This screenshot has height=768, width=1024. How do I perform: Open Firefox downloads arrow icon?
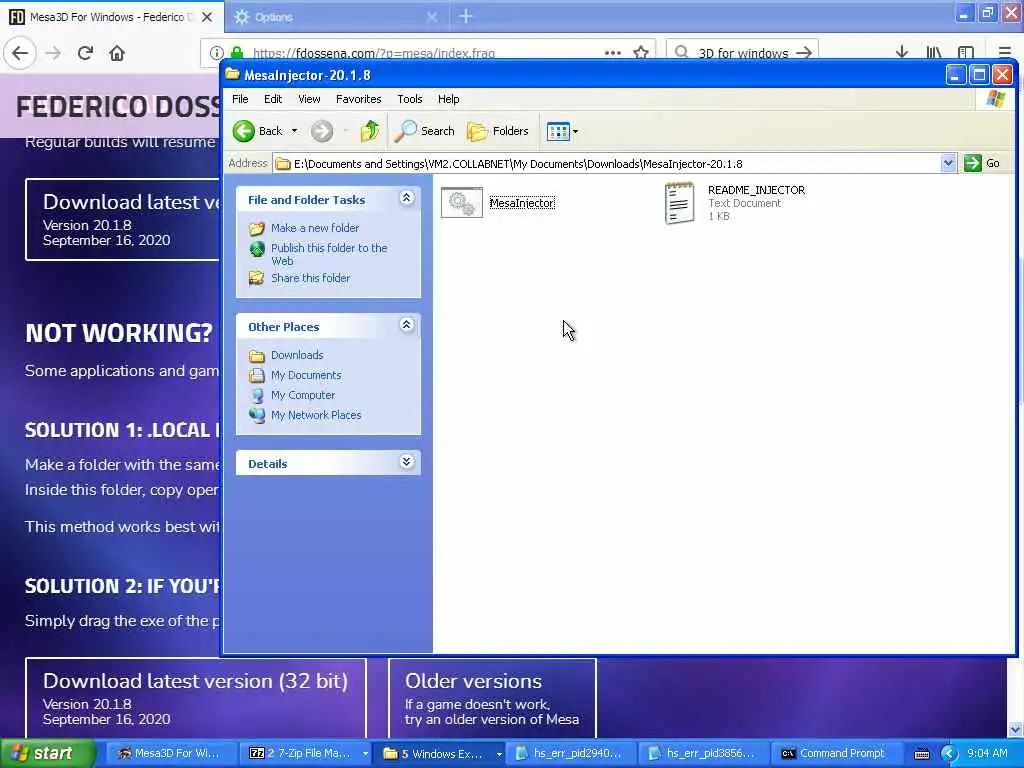pos(901,52)
